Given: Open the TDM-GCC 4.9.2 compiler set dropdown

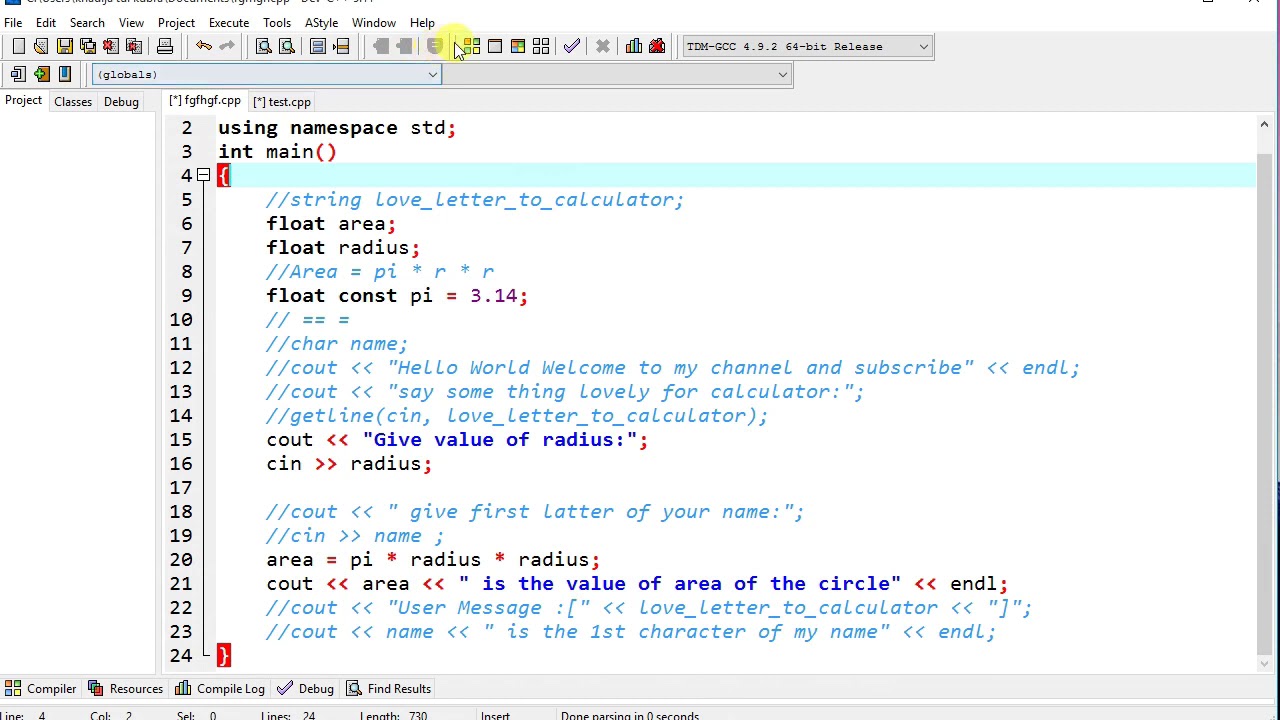Looking at the screenshot, I should (807, 46).
